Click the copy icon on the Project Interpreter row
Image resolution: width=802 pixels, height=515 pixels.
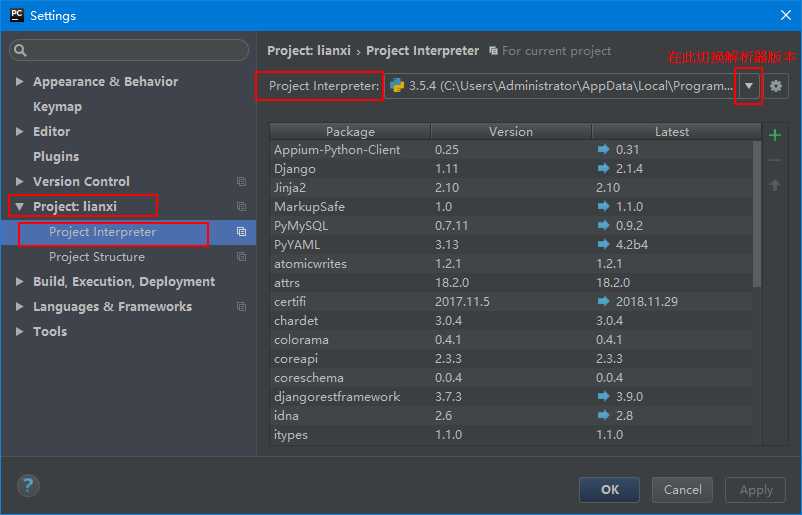tap(241, 232)
